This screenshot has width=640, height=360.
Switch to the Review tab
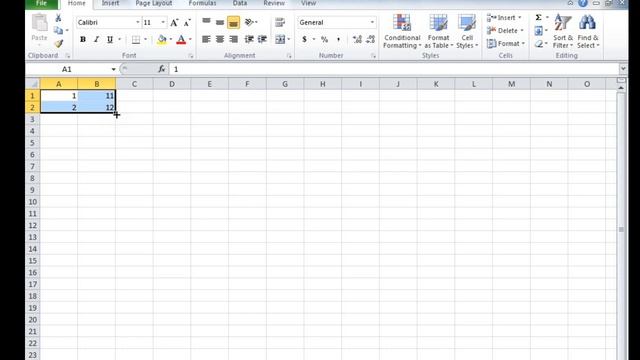click(274, 3)
